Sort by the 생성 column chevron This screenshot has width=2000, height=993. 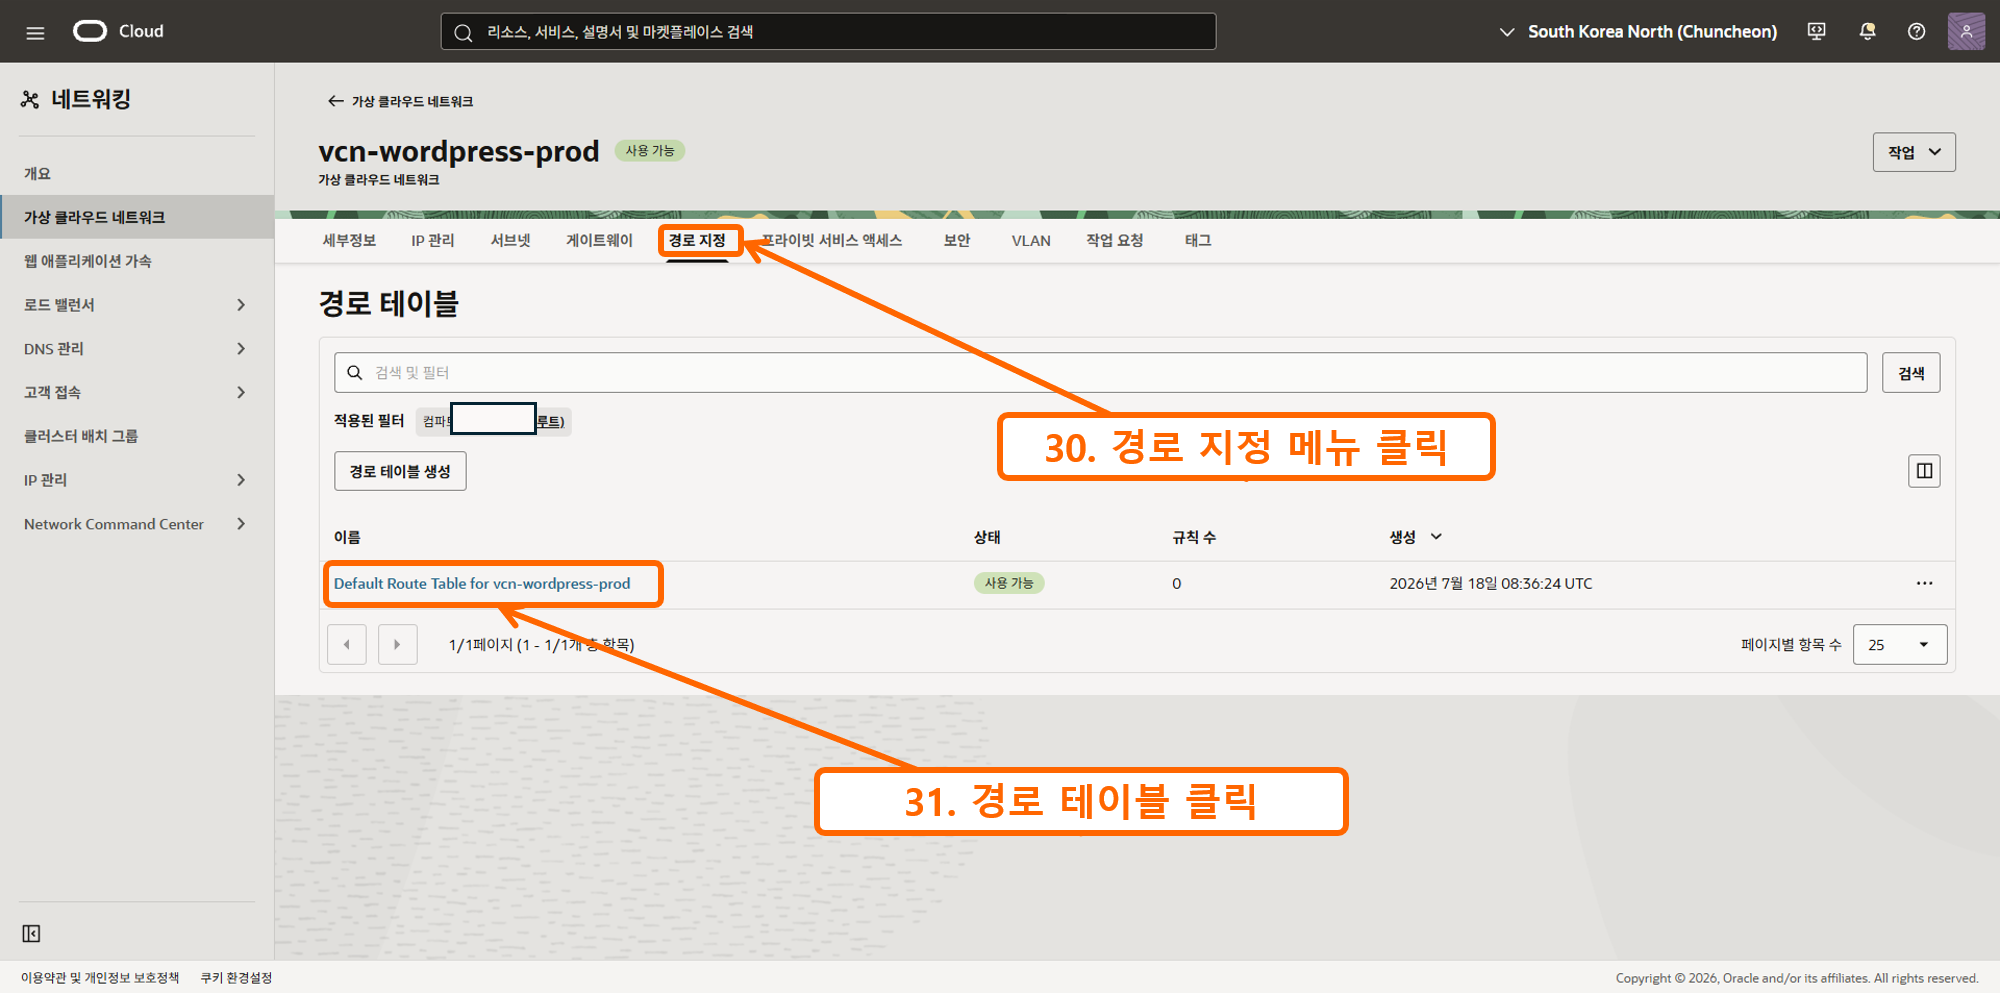coord(1436,537)
